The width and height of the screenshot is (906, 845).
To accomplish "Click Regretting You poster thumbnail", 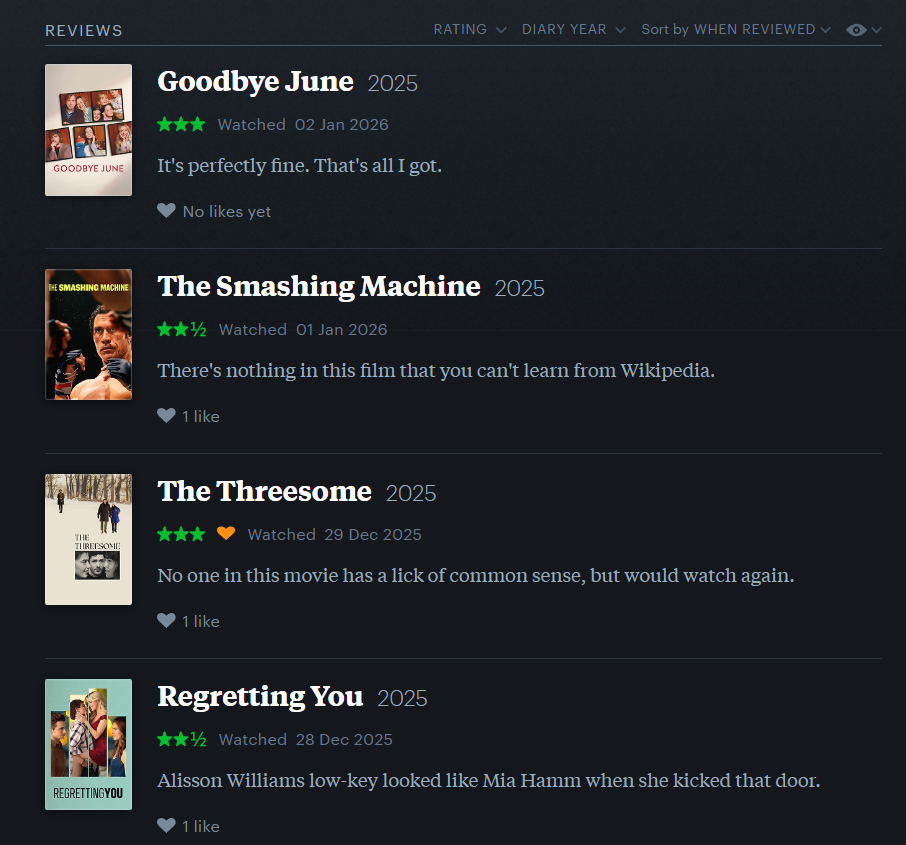I will (x=88, y=744).
